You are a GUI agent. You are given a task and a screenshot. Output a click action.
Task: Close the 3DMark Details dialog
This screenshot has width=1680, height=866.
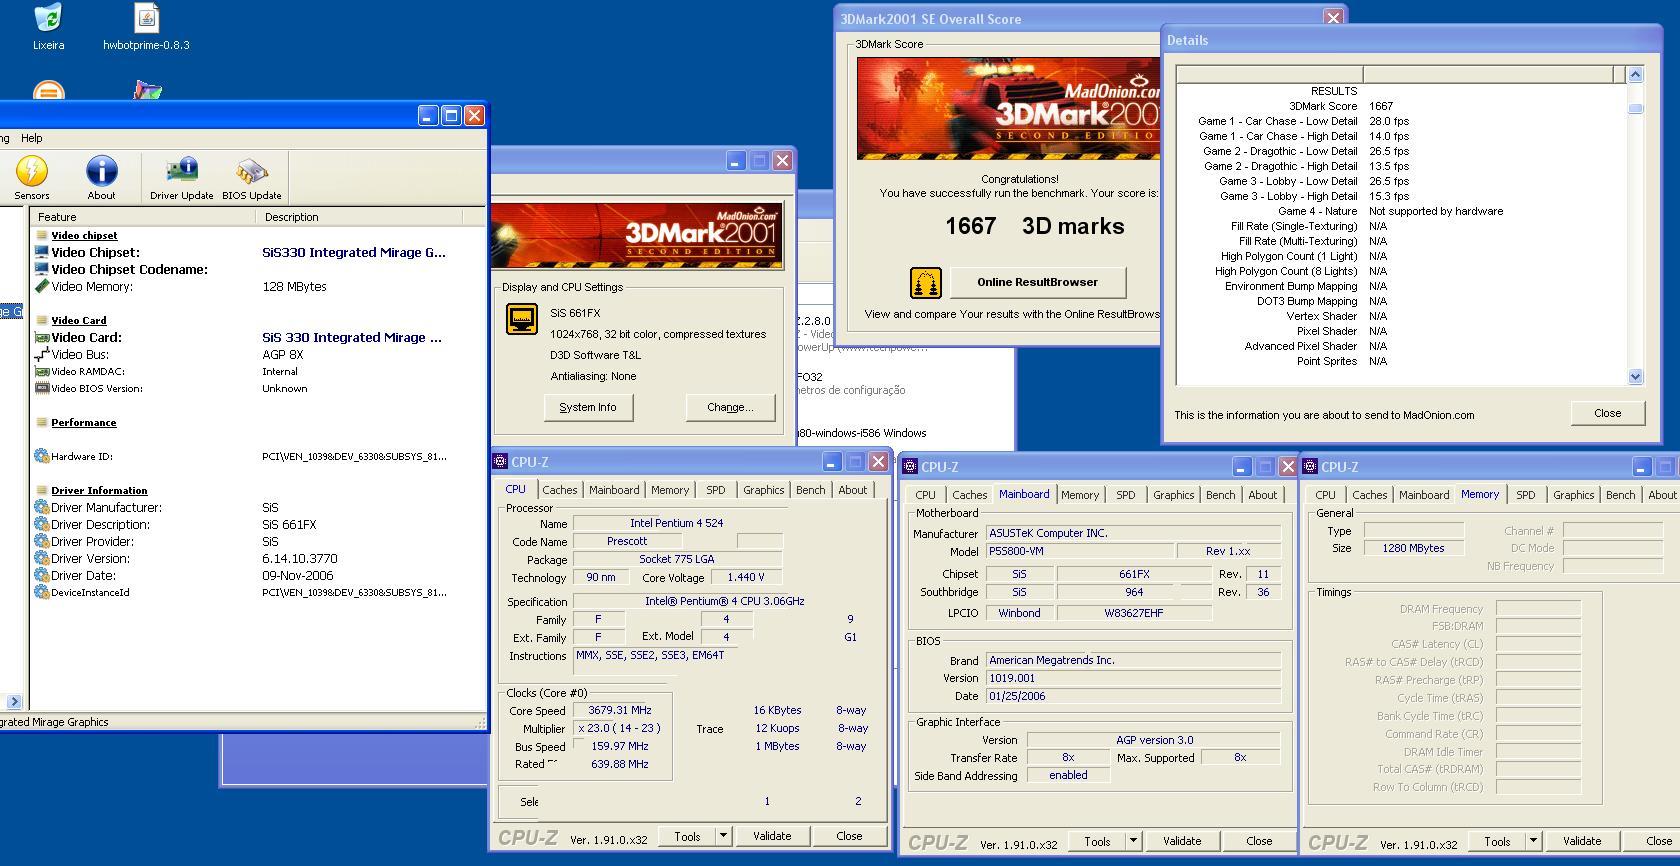click(x=1607, y=413)
